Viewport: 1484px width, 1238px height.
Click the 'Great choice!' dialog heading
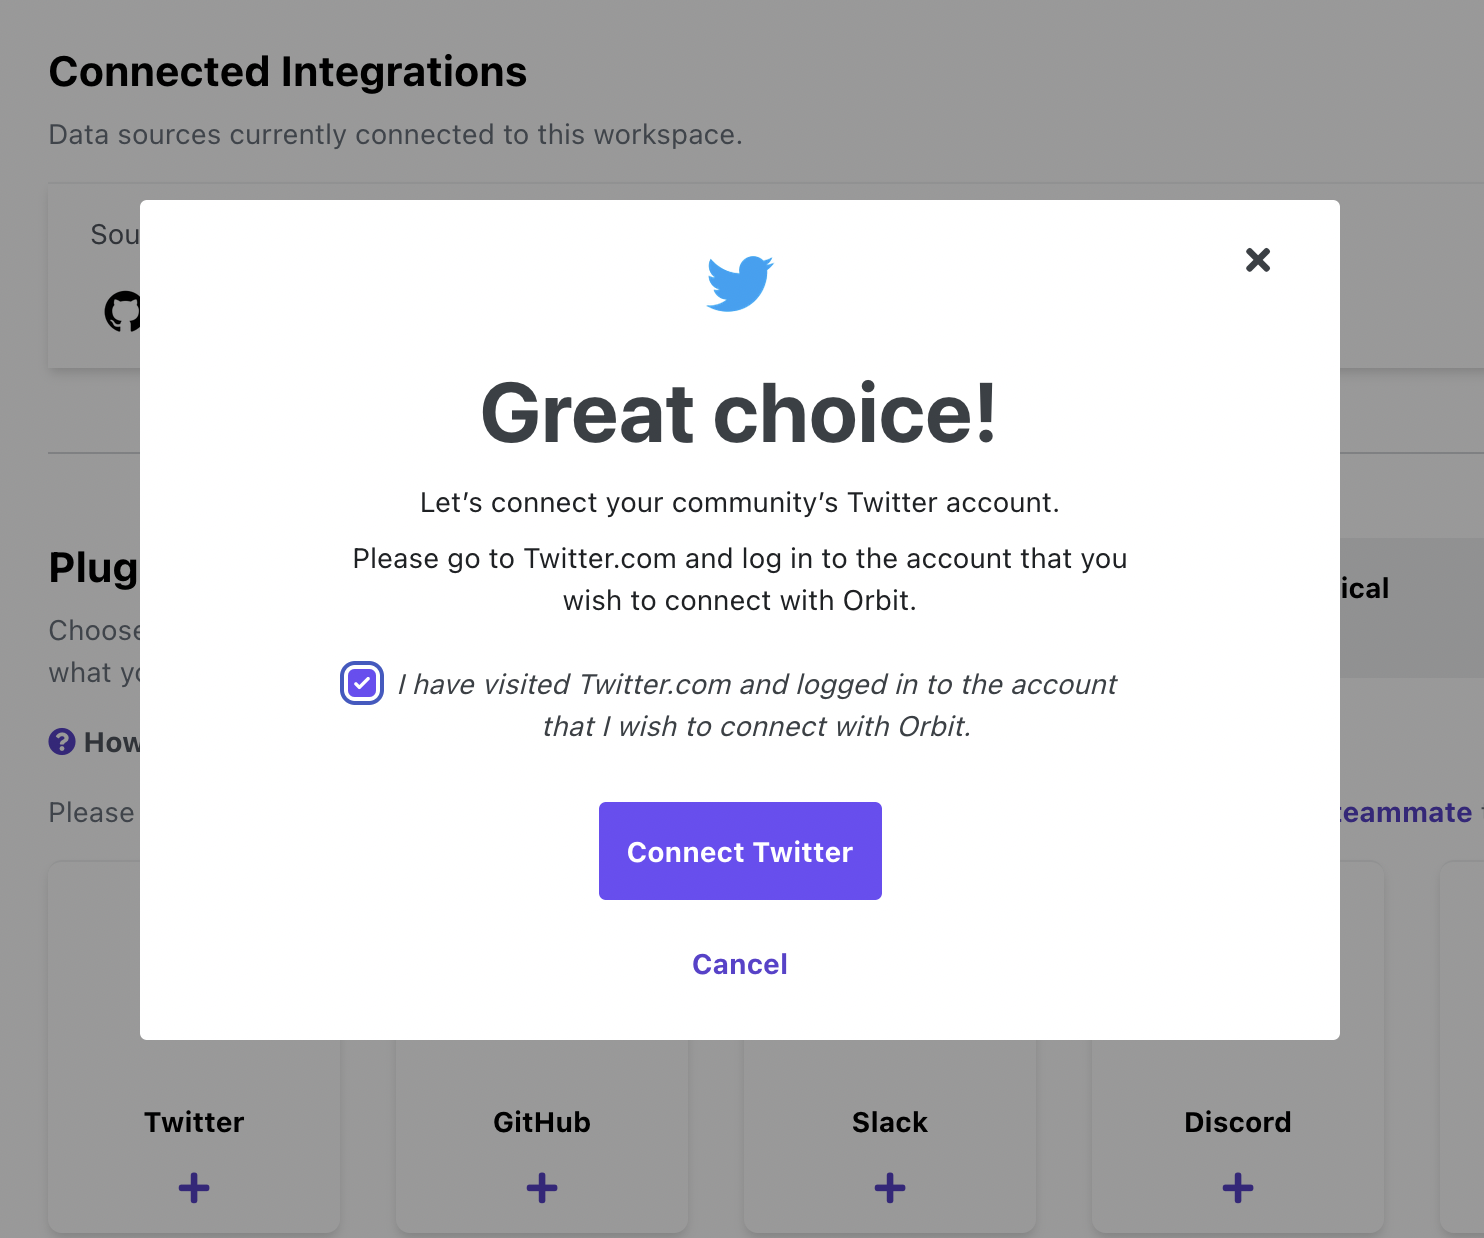[739, 413]
